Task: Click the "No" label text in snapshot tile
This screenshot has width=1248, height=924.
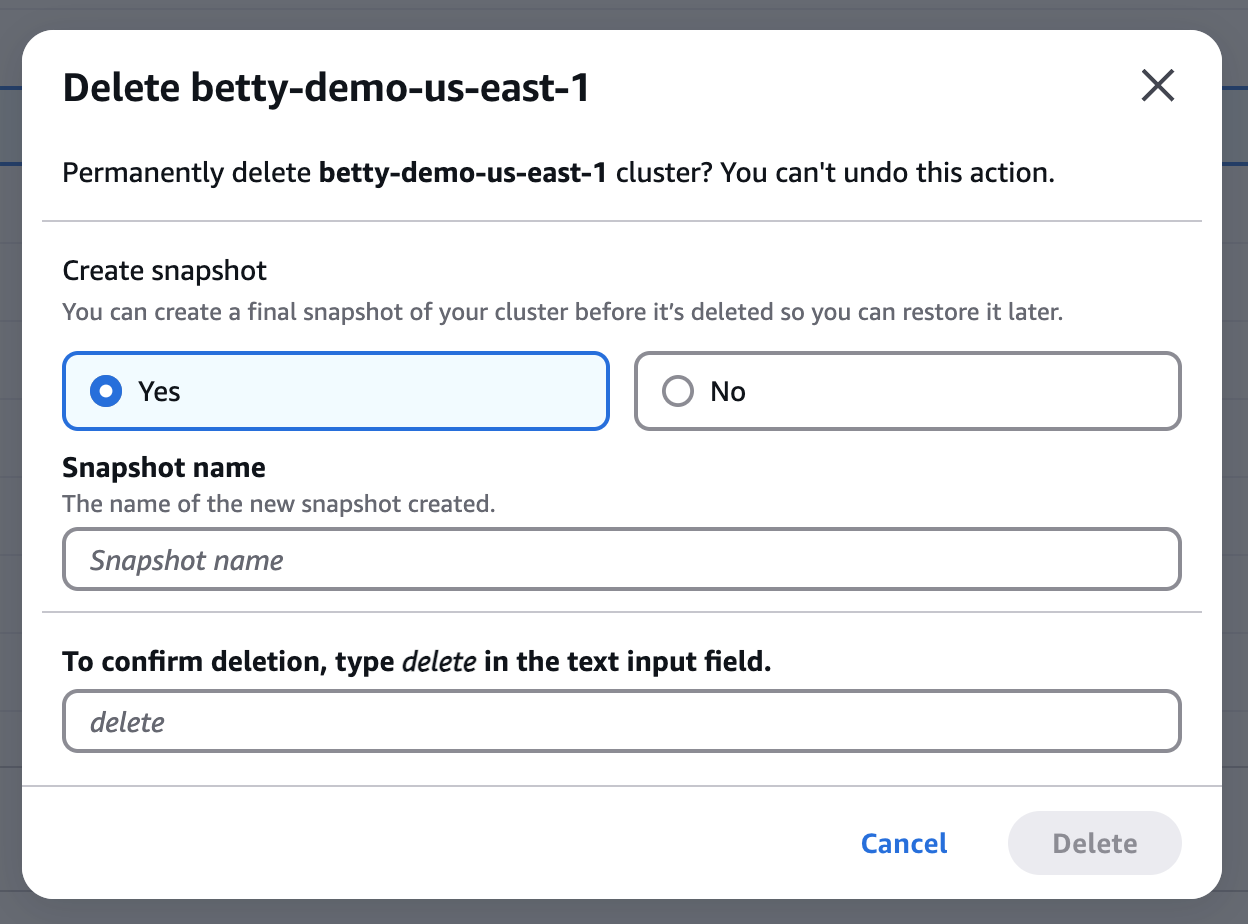Action: click(x=728, y=391)
